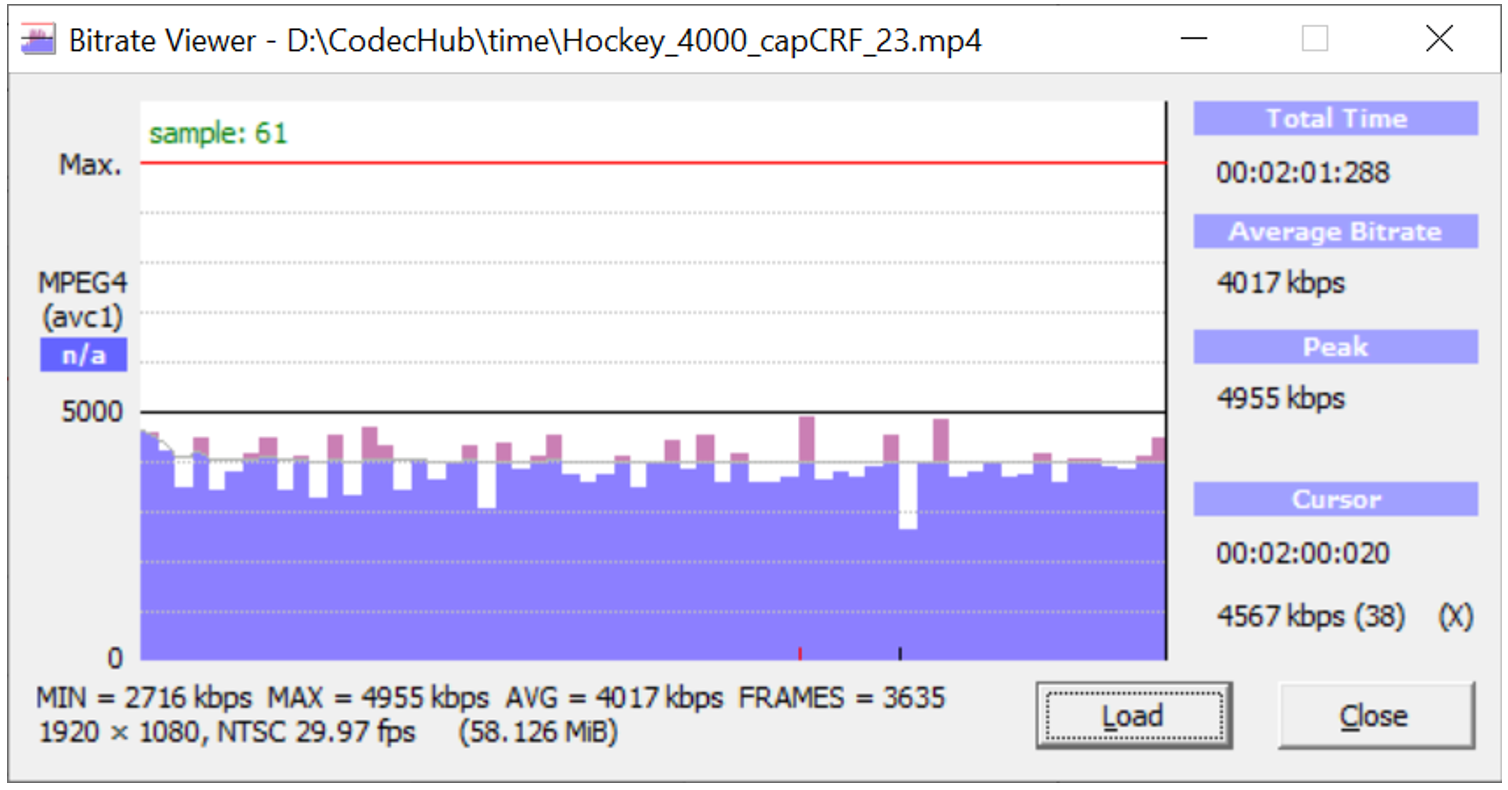Click the Load button
Viewport: 1508px width, 790px height.
tap(1133, 716)
